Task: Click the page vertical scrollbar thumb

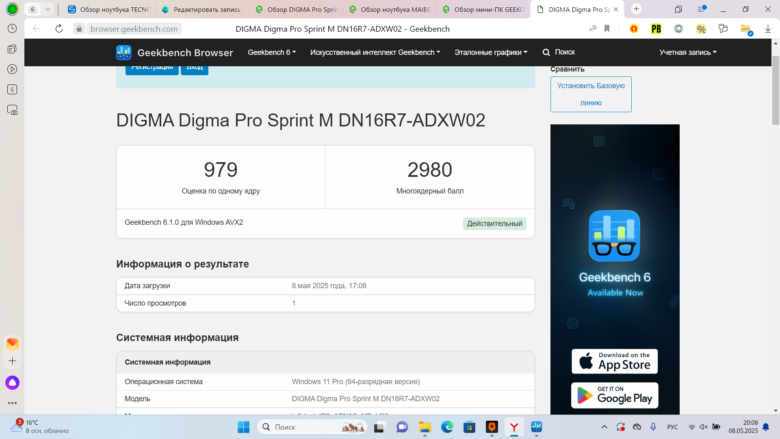Action: pyautogui.click(x=776, y=89)
